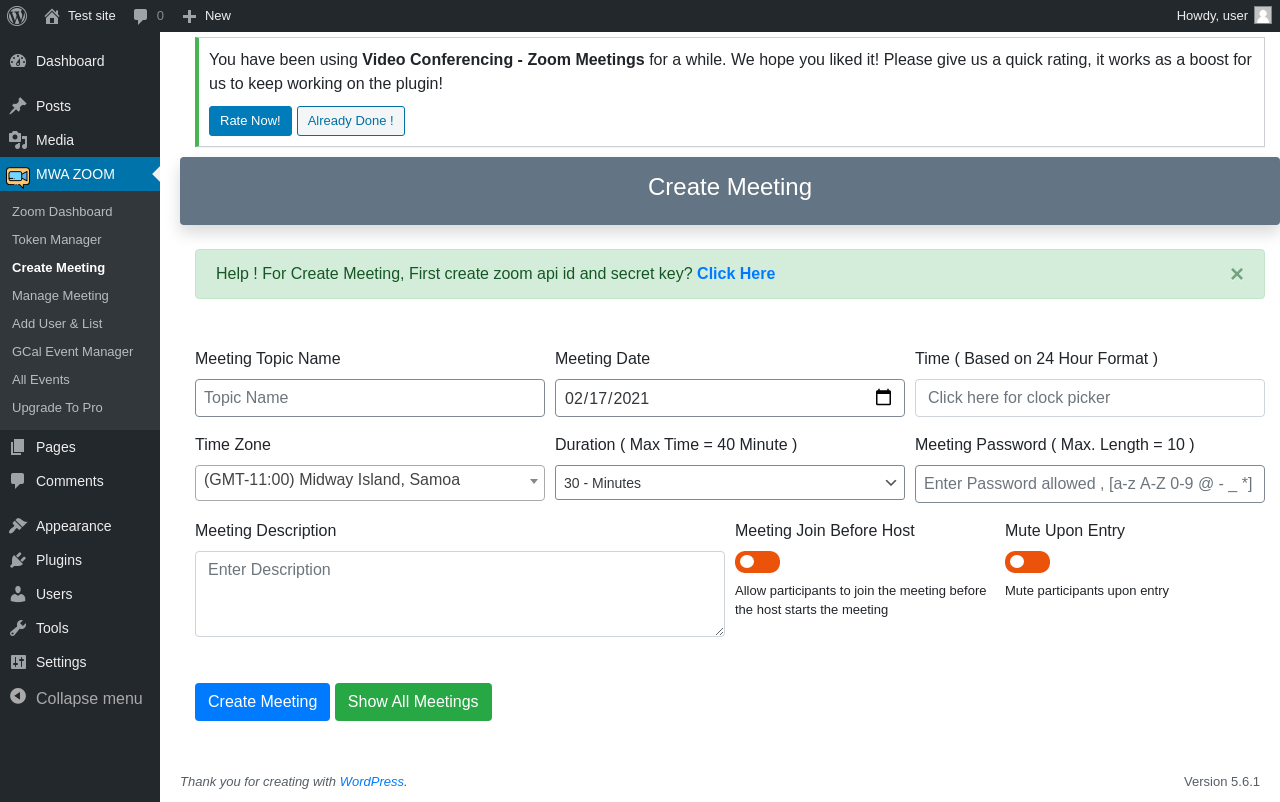Click the Dashboard gauge icon
Screen dimensions: 1280x802
(x=18, y=61)
